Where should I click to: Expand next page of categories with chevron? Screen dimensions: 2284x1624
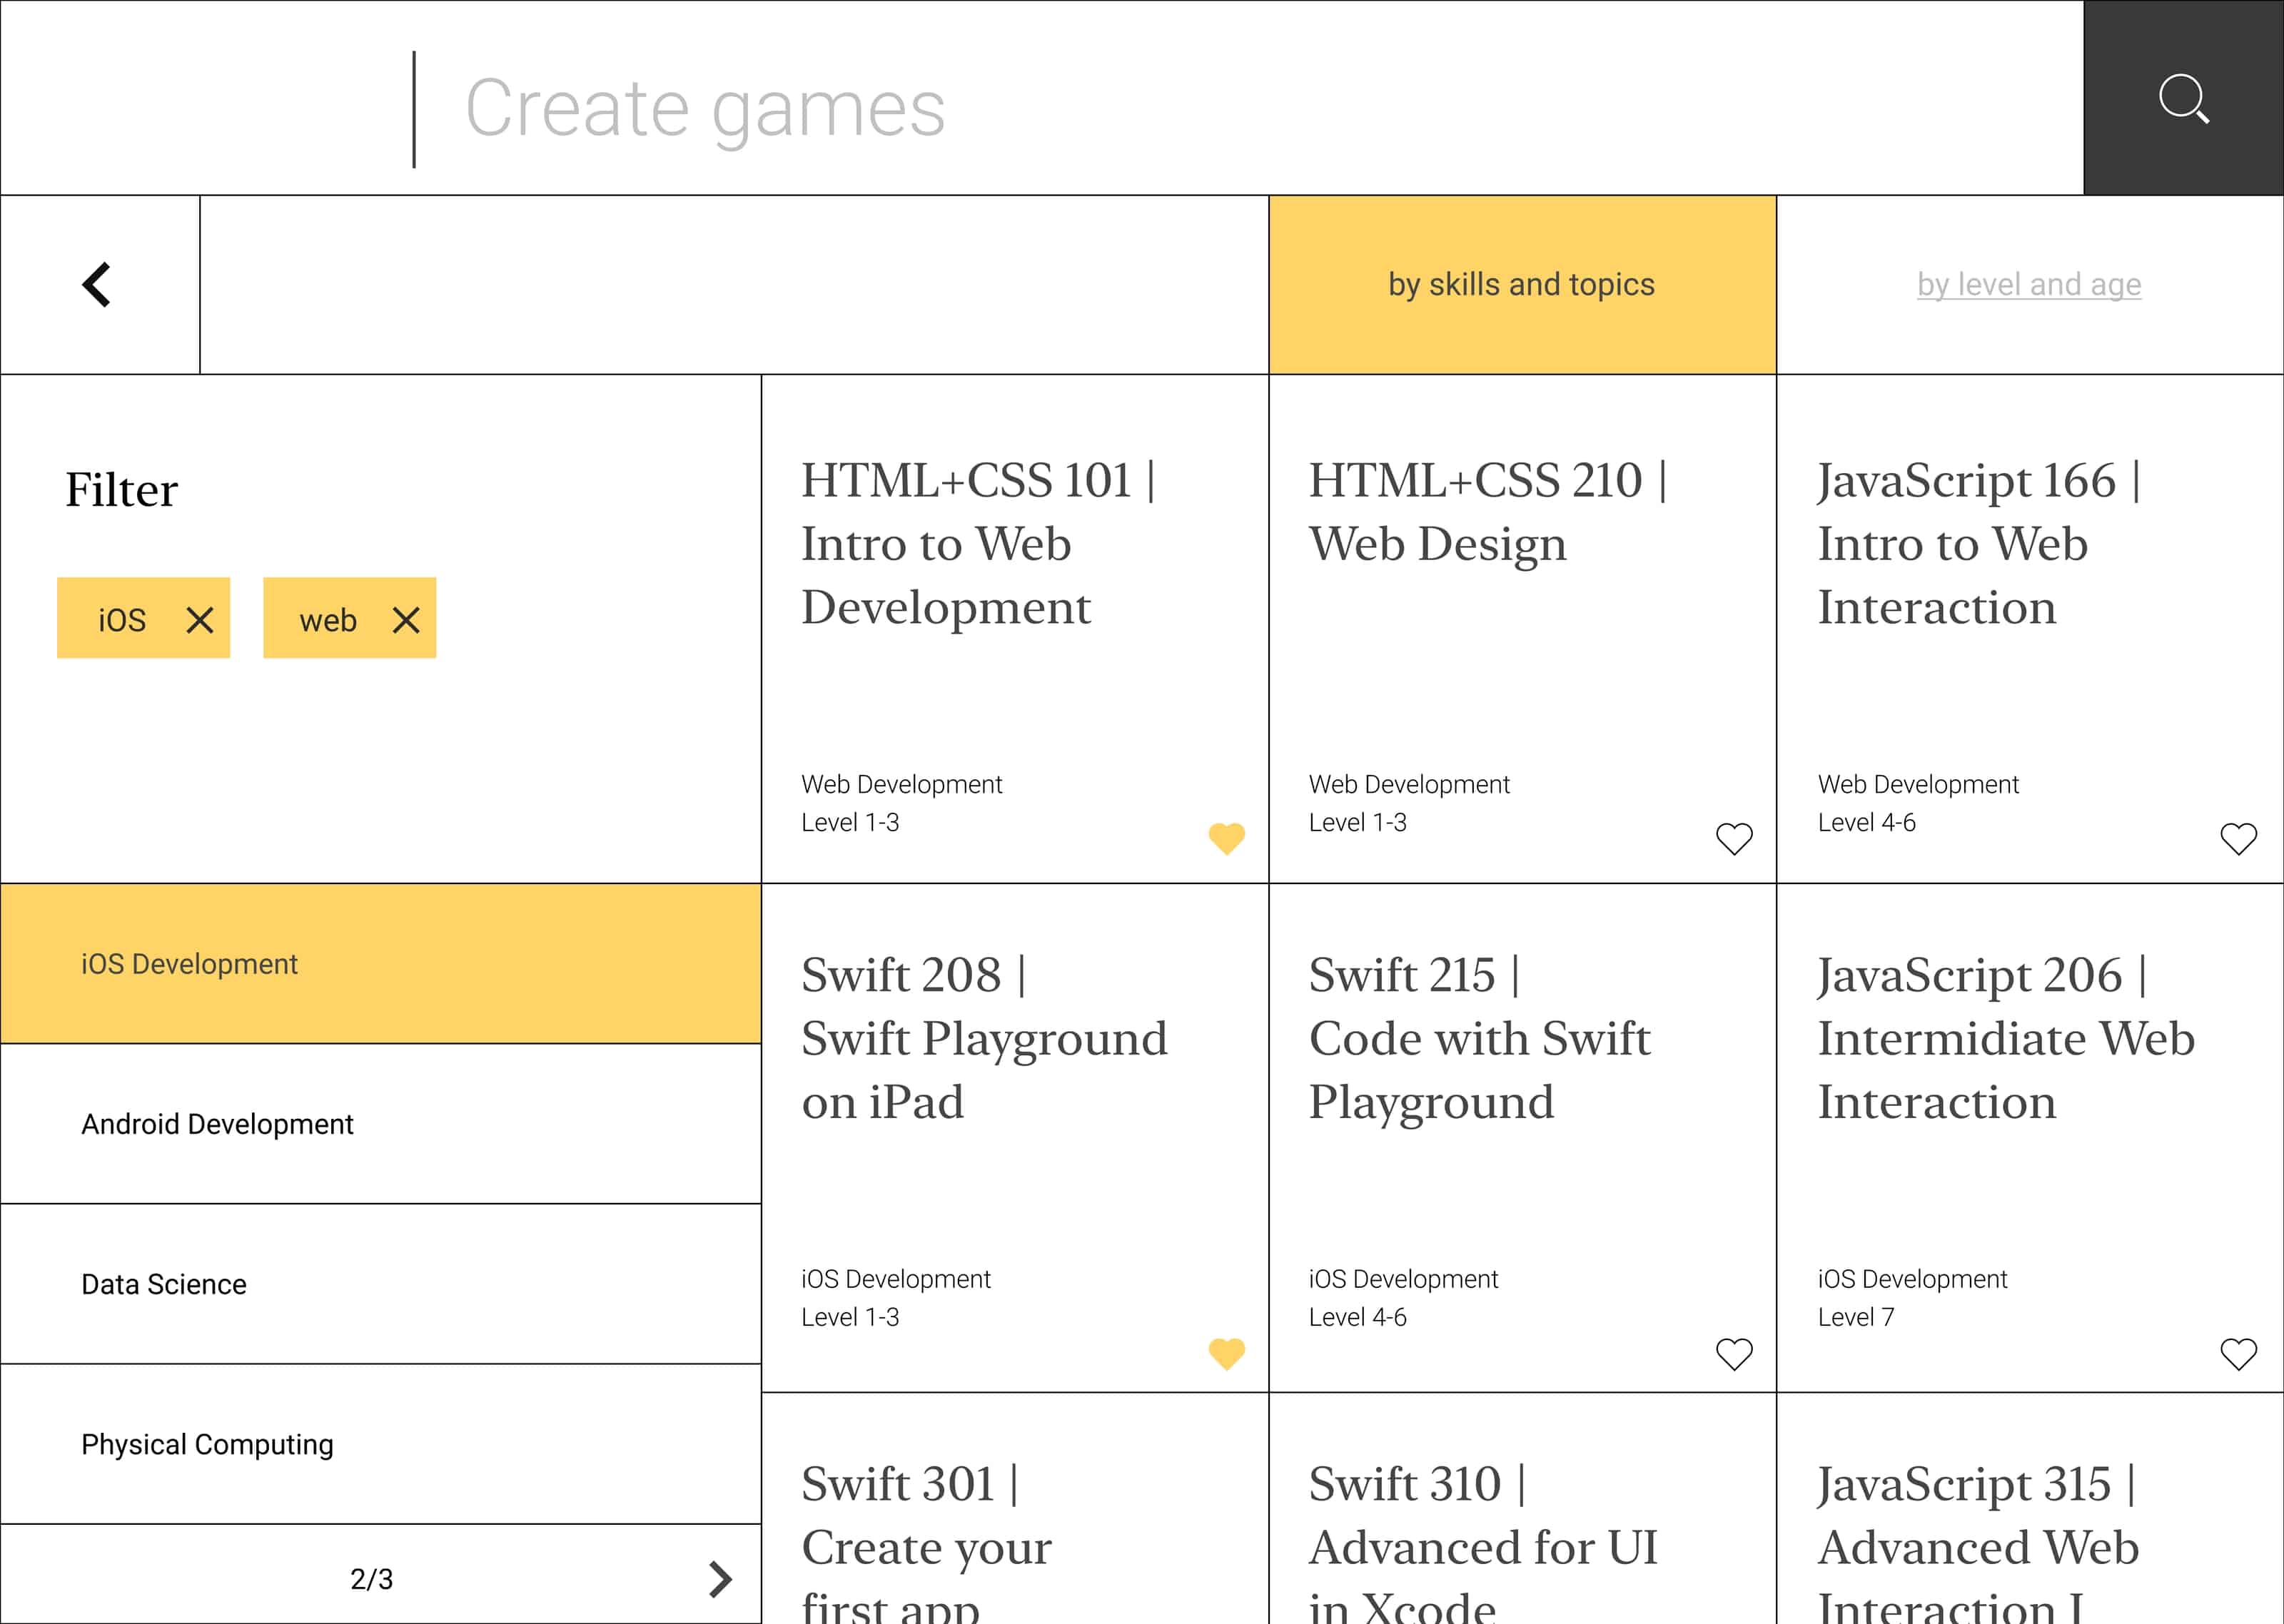(719, 1578)
